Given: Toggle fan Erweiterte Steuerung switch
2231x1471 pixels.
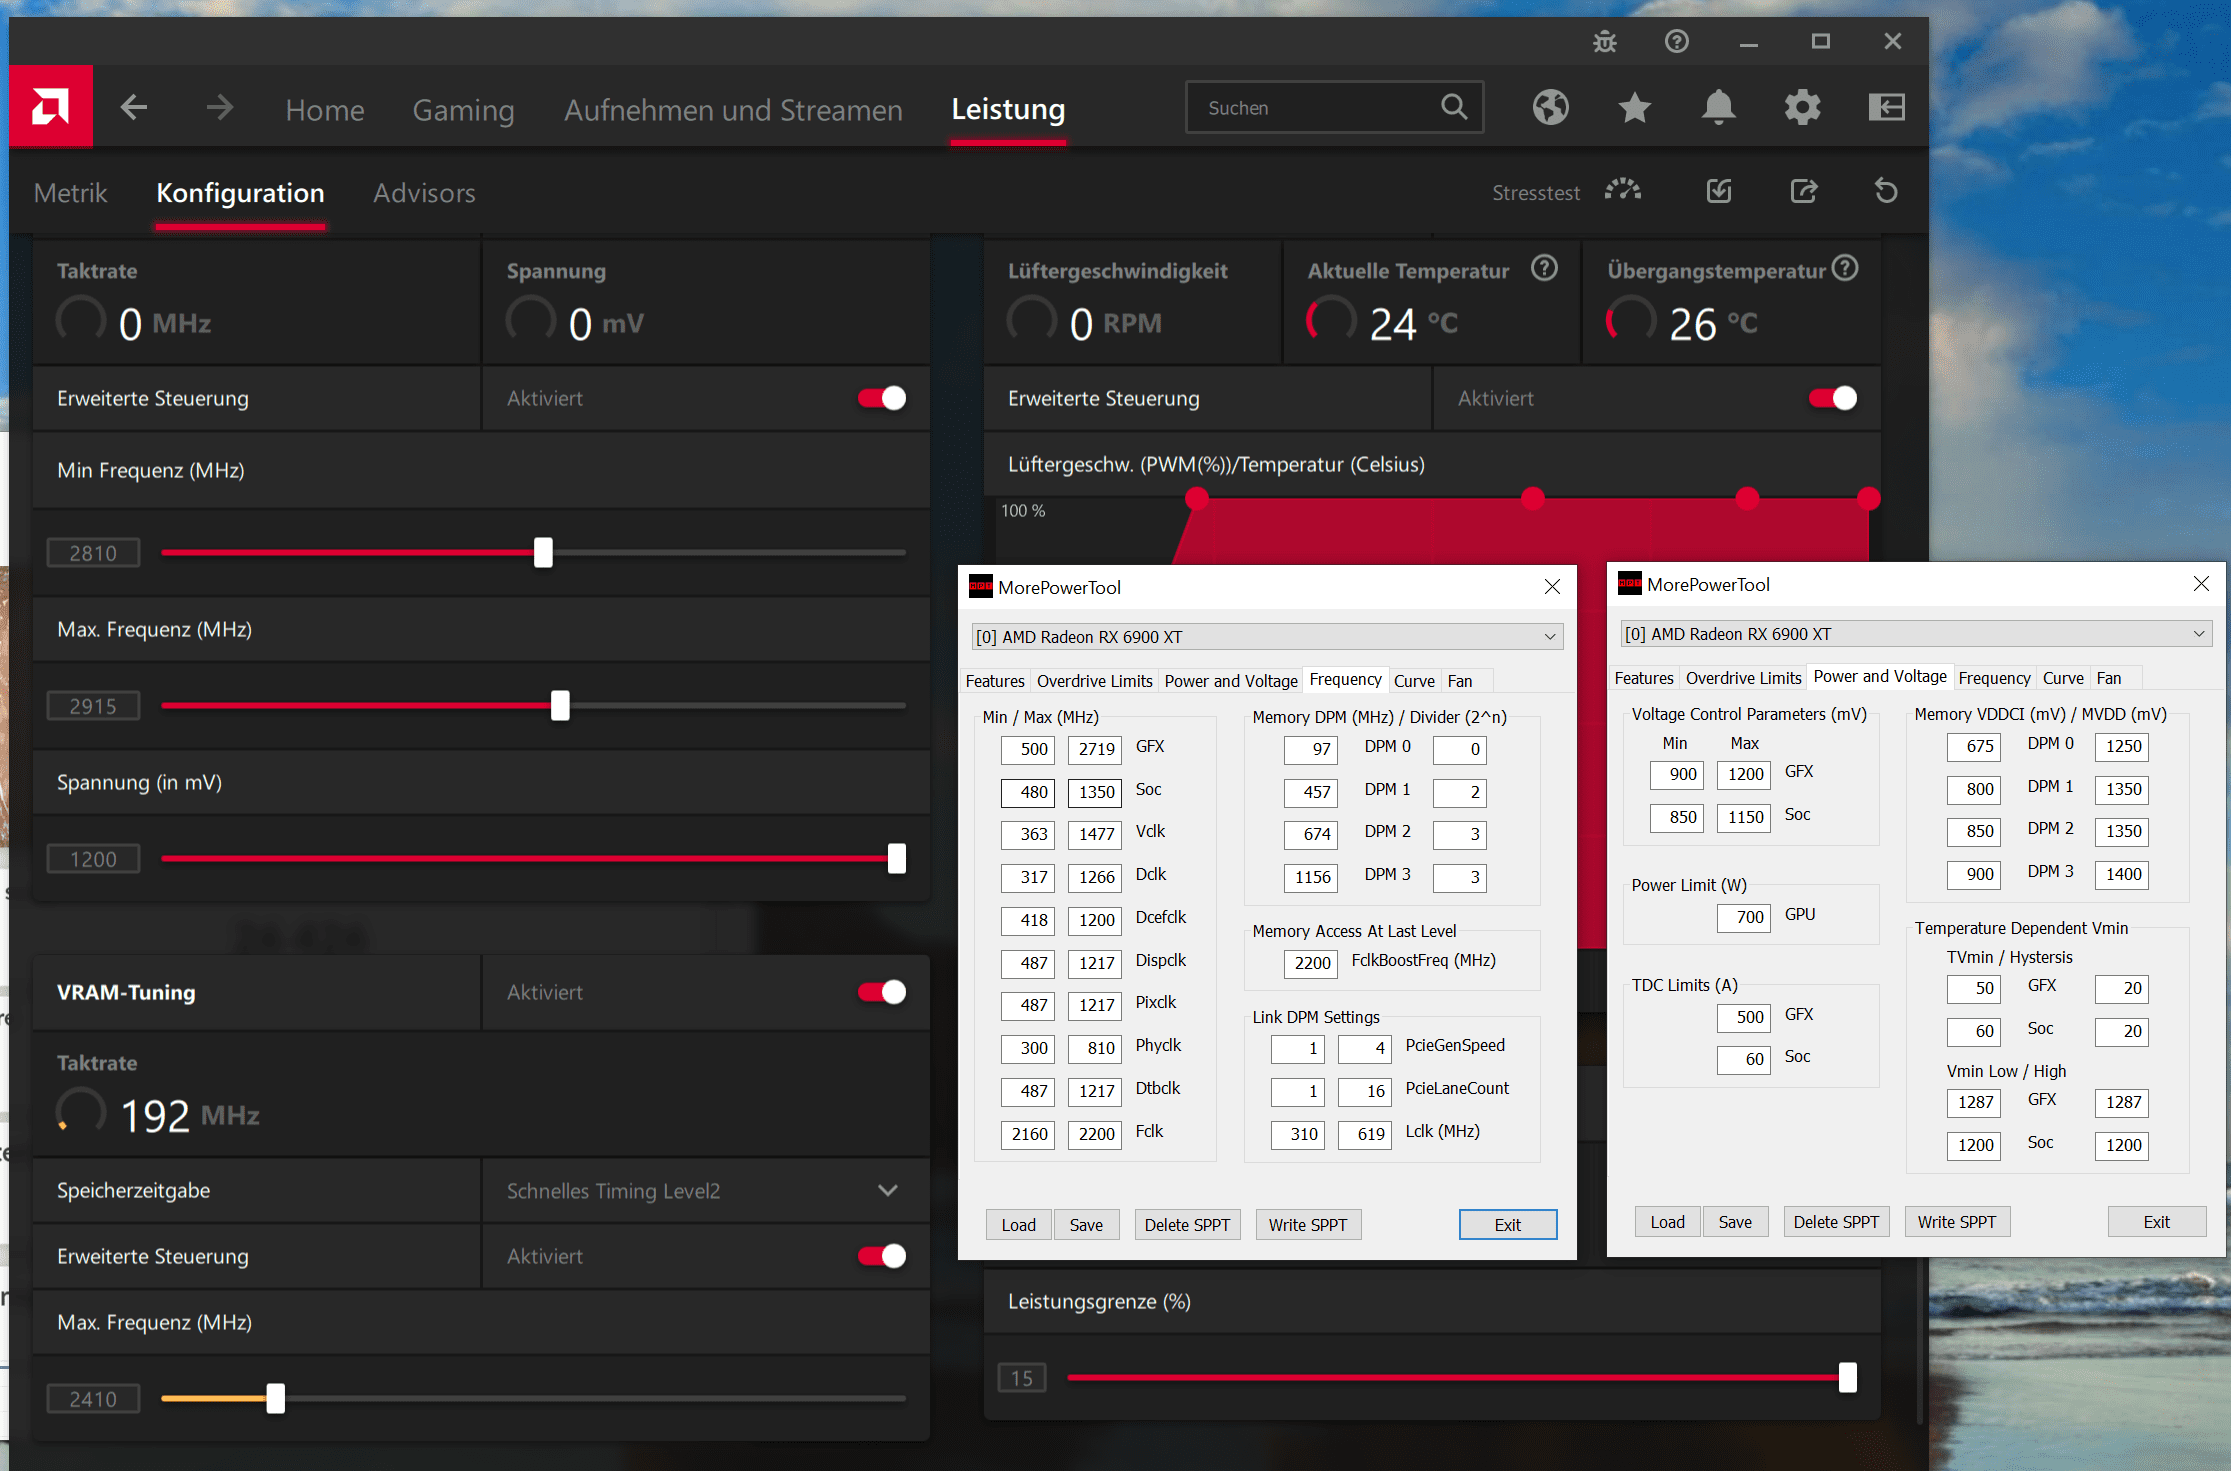Looking at the screenshot, I should 1832,398.
